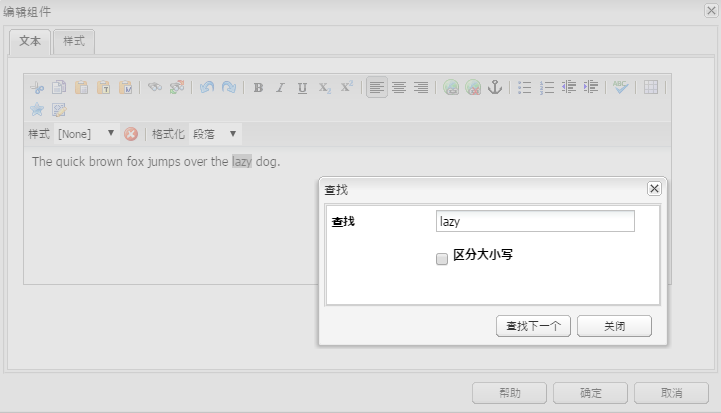The height and width of the screenshot is (413, 721).
Task: Click the Indent icon
Action: pyautogui.click(x=591, y=87)
